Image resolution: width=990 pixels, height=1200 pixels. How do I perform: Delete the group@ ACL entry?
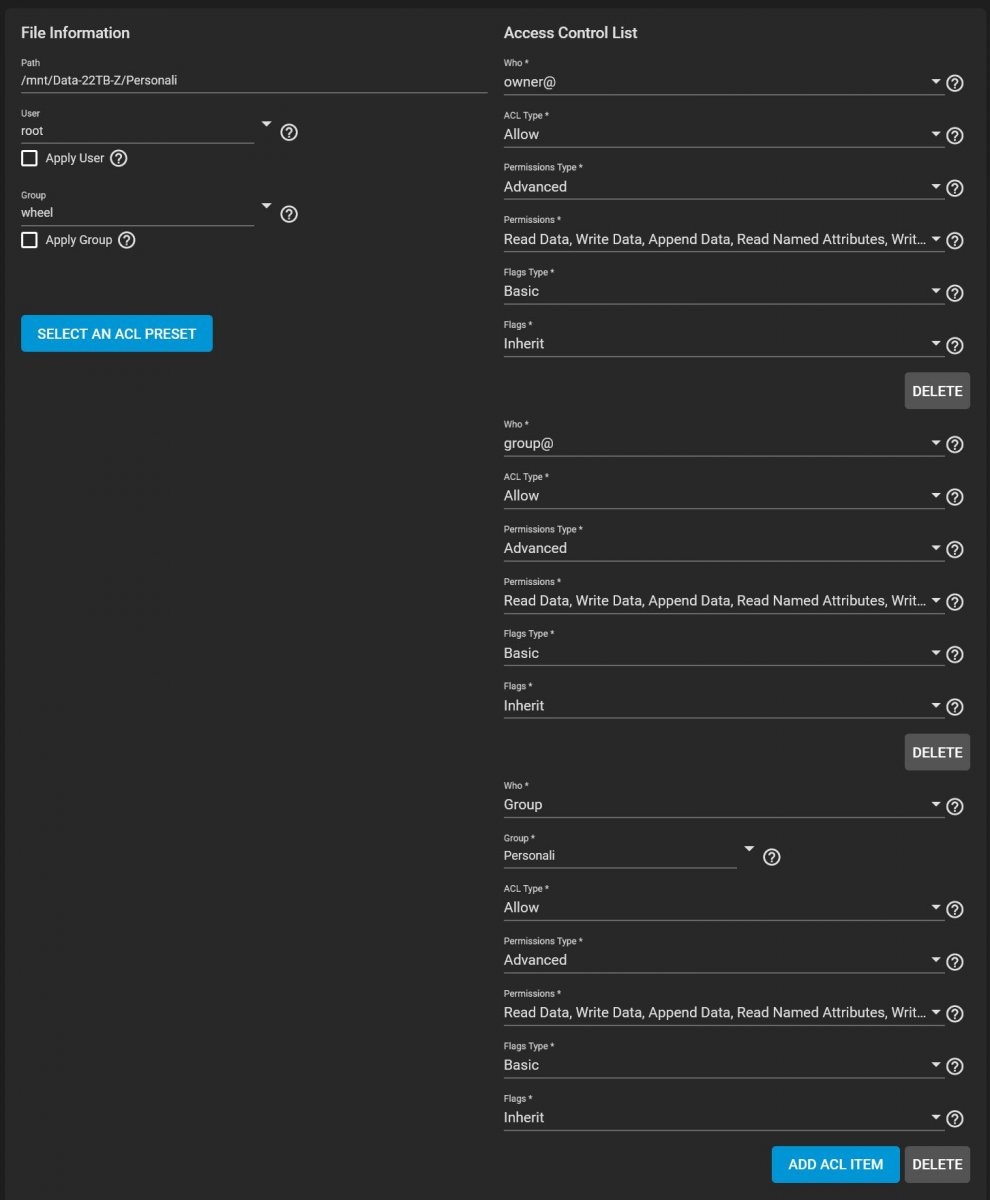(x=937, y=752)
